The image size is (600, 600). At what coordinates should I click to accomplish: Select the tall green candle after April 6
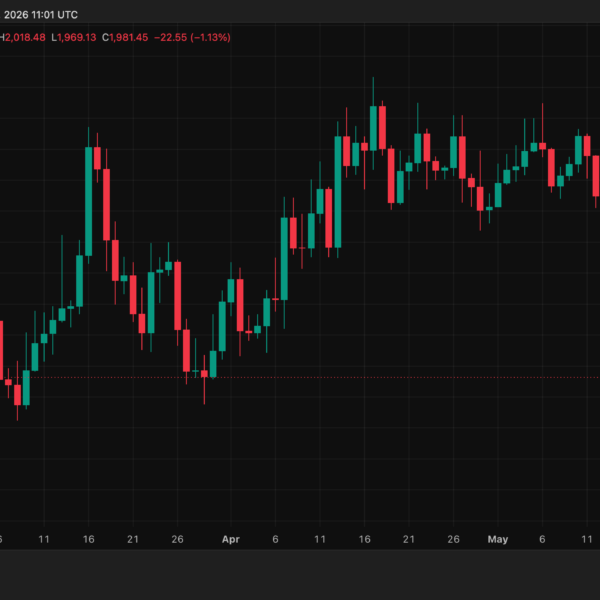[284, 259]
